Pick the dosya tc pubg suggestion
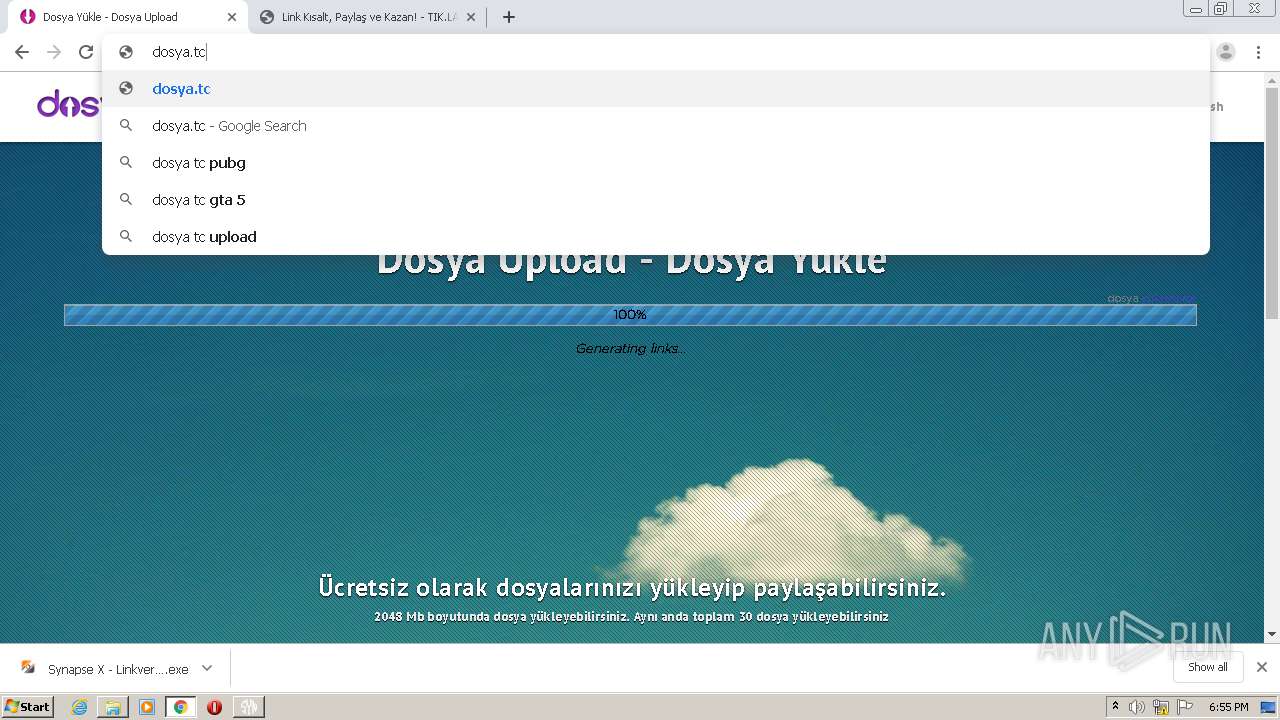This screenshot has height=720, width=1280. (656, 163)
